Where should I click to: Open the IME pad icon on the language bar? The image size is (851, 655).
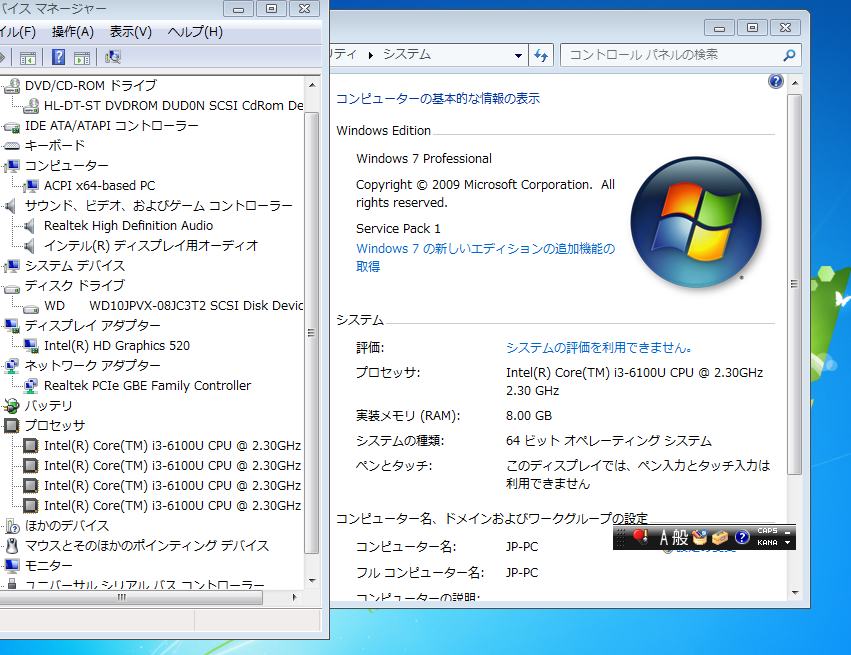tap(700, 537)
